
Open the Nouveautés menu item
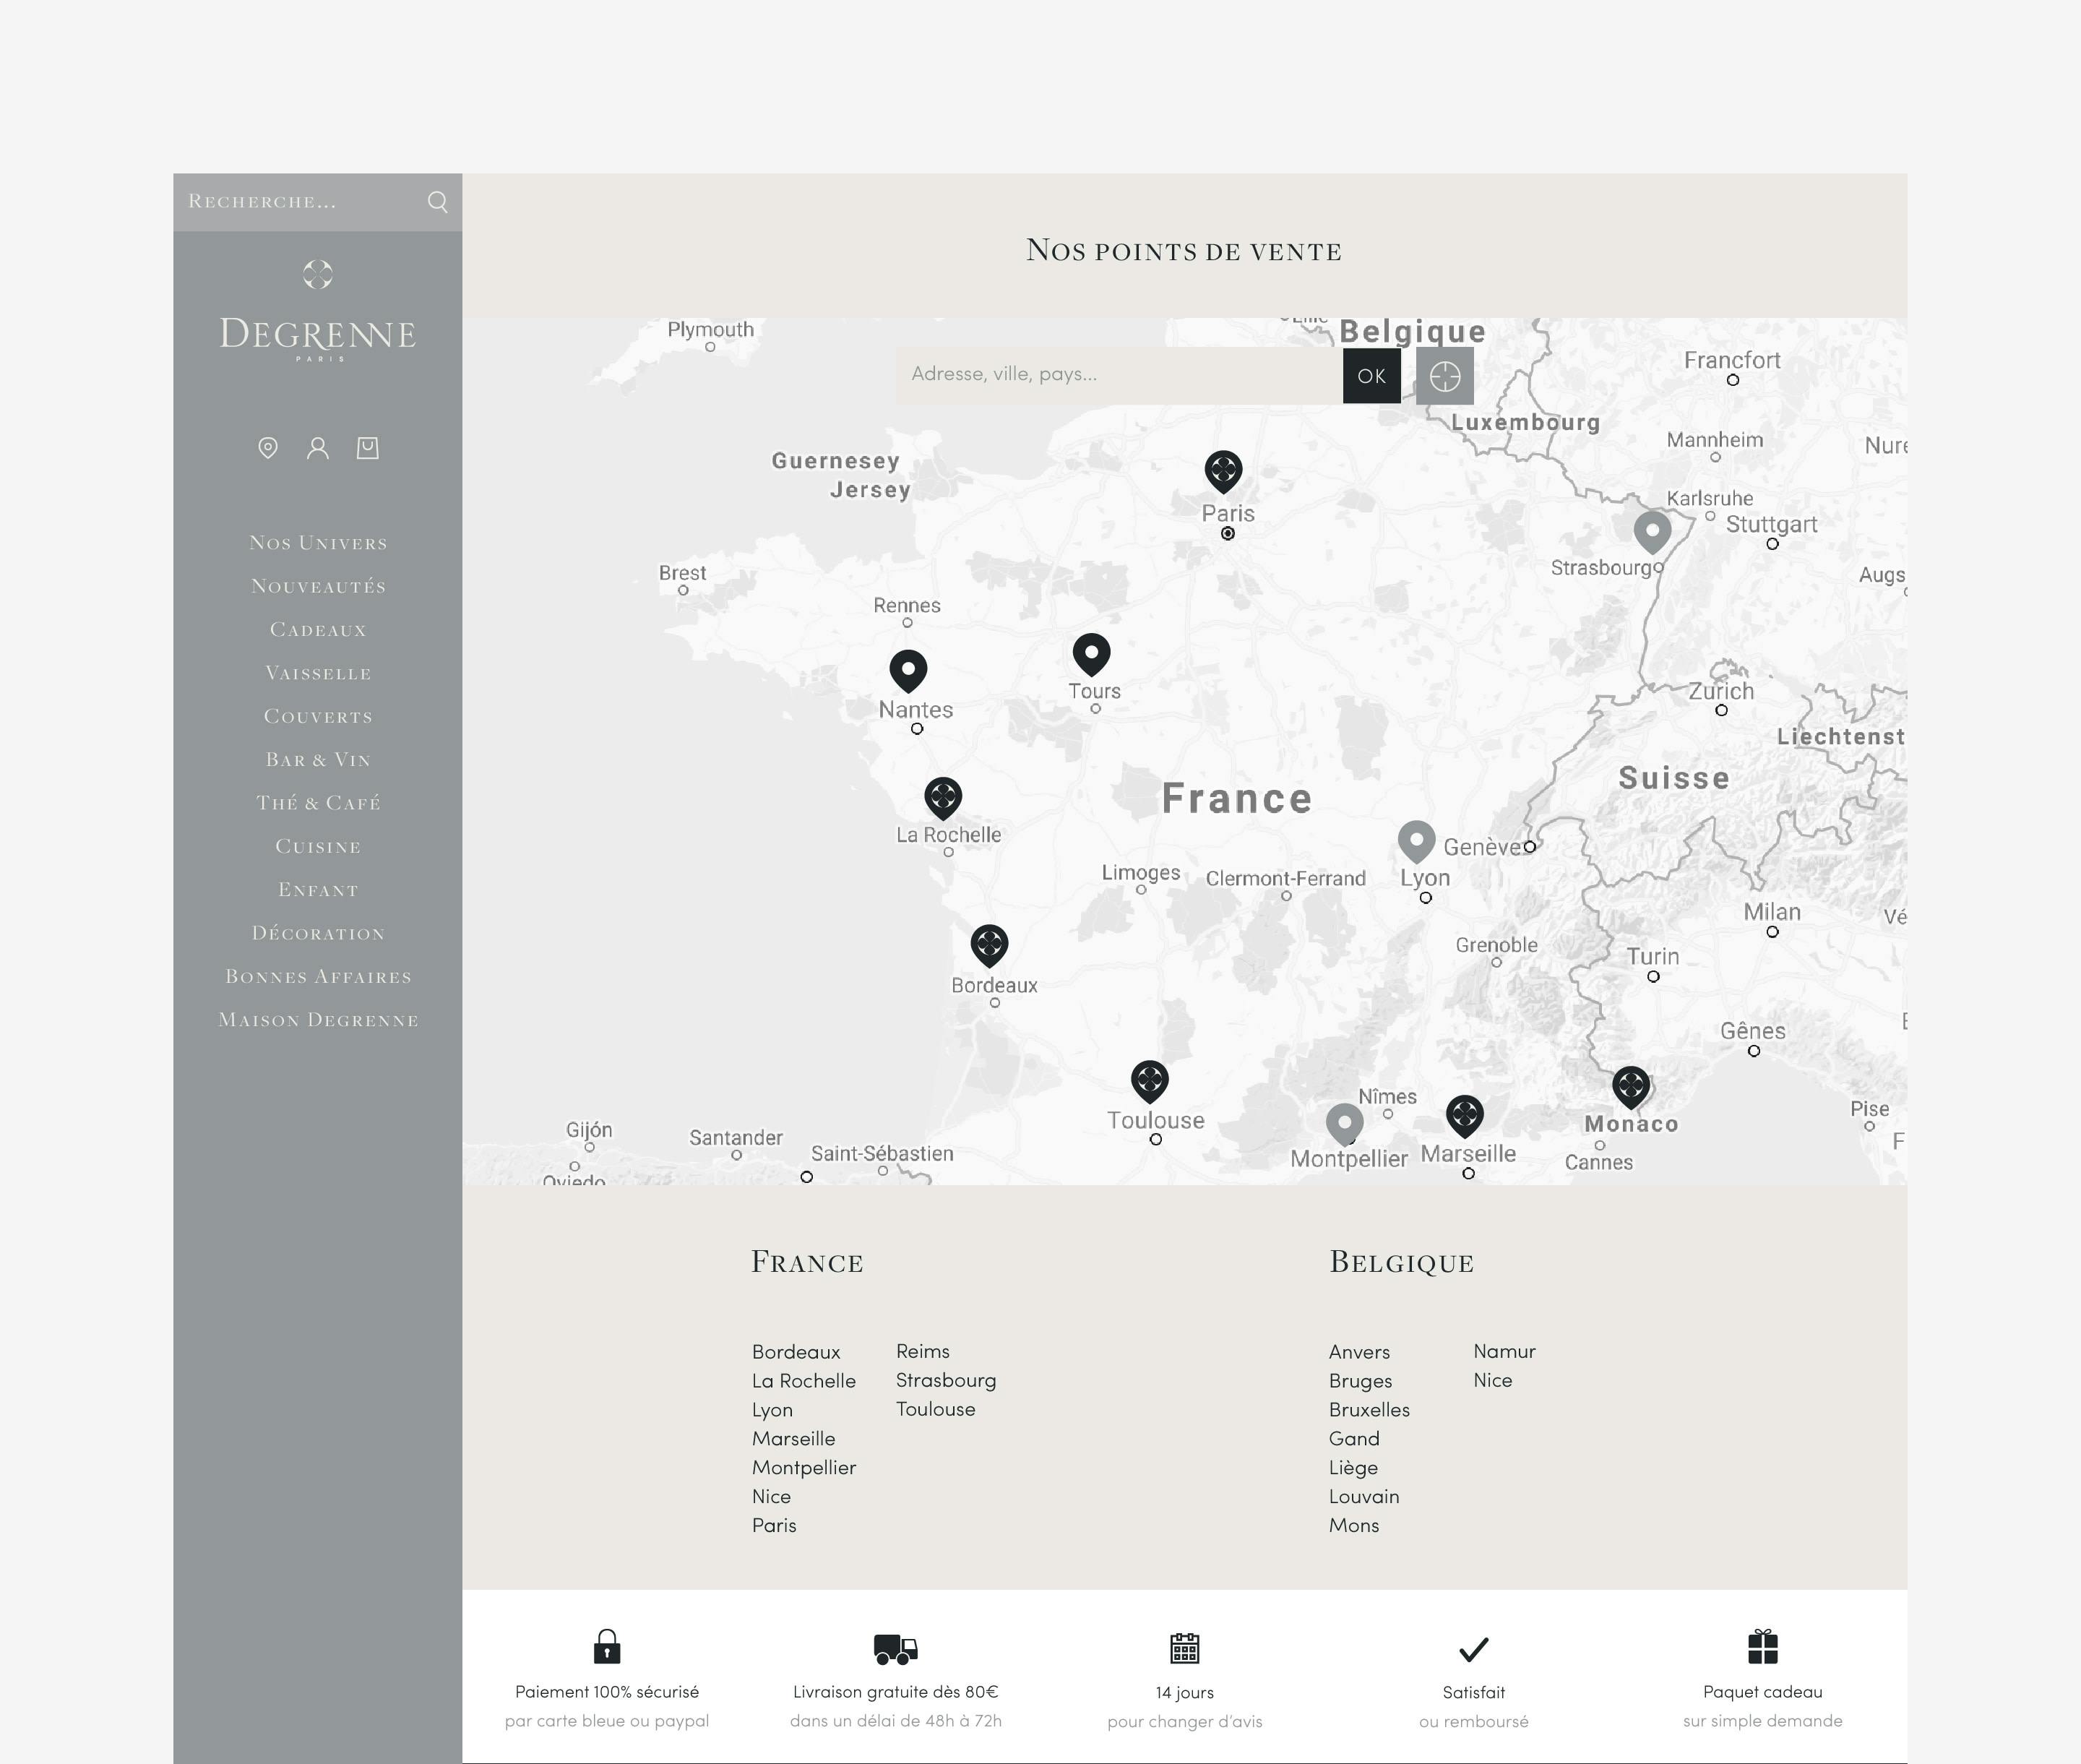click(318, 586)
